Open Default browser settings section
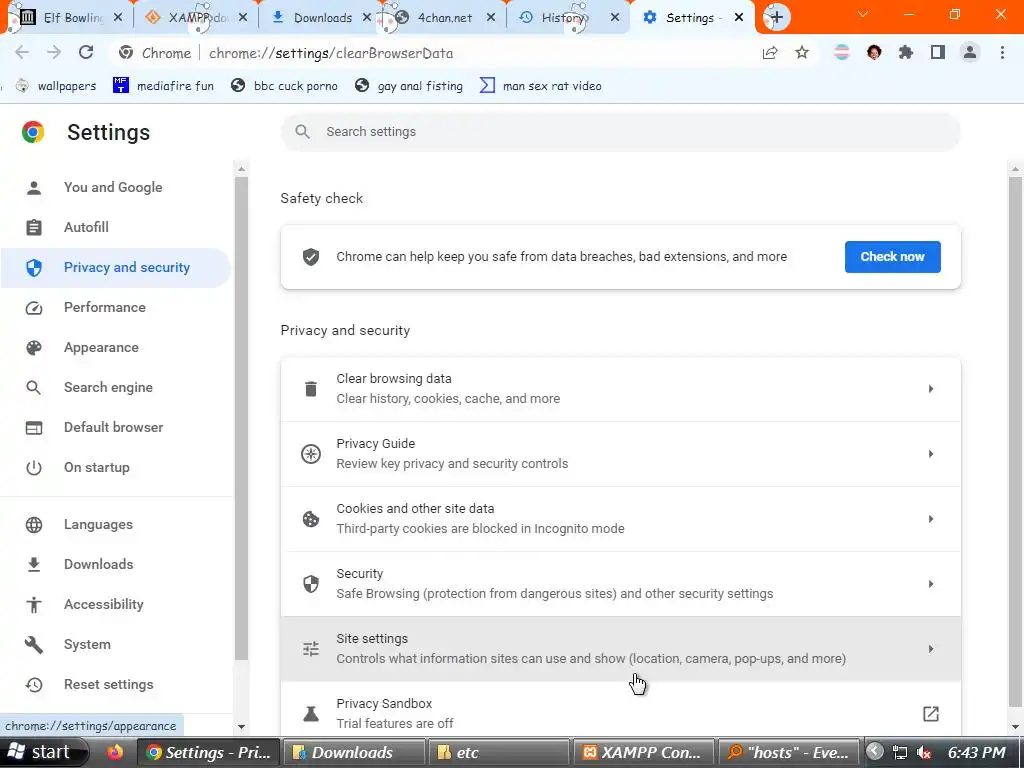 (115, 427)
